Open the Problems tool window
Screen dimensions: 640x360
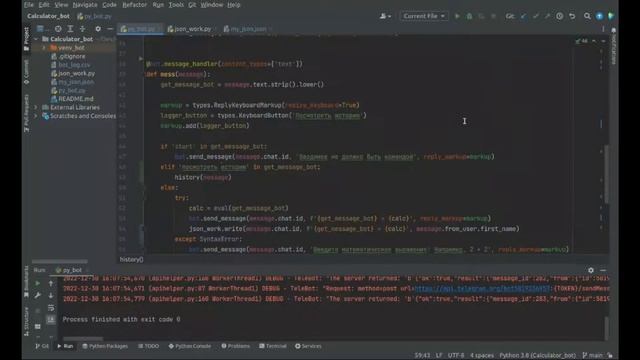pos(236,346)
